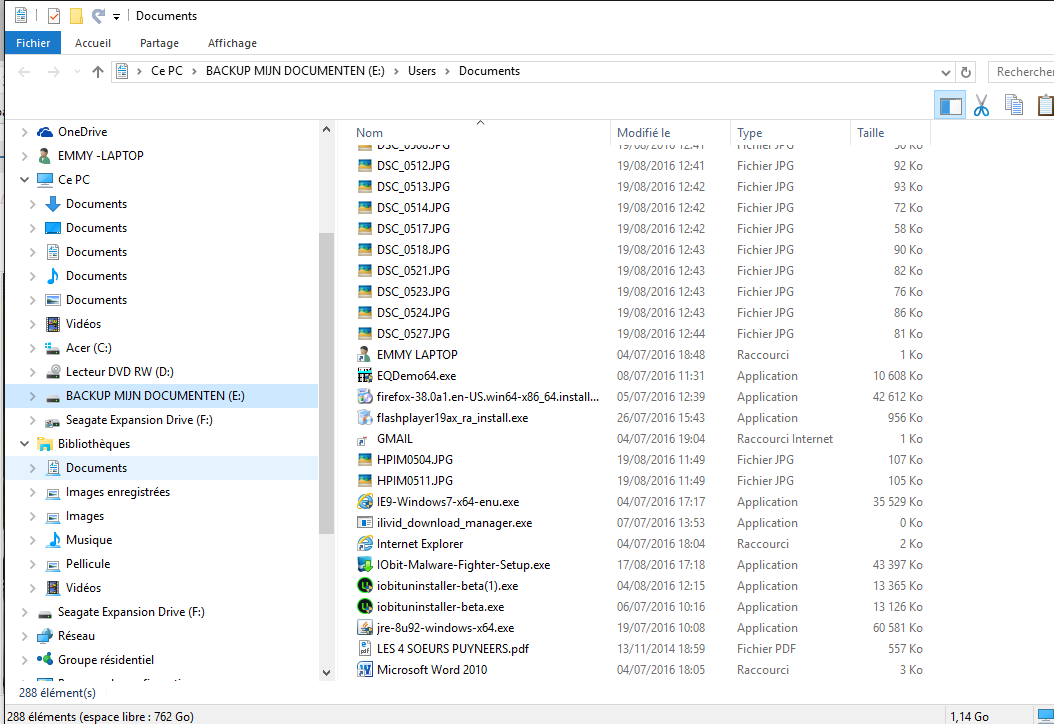This screenshot has height=724, width=1054.
Task: Collapse the Ce PC tree node
Action: [25, 179]
